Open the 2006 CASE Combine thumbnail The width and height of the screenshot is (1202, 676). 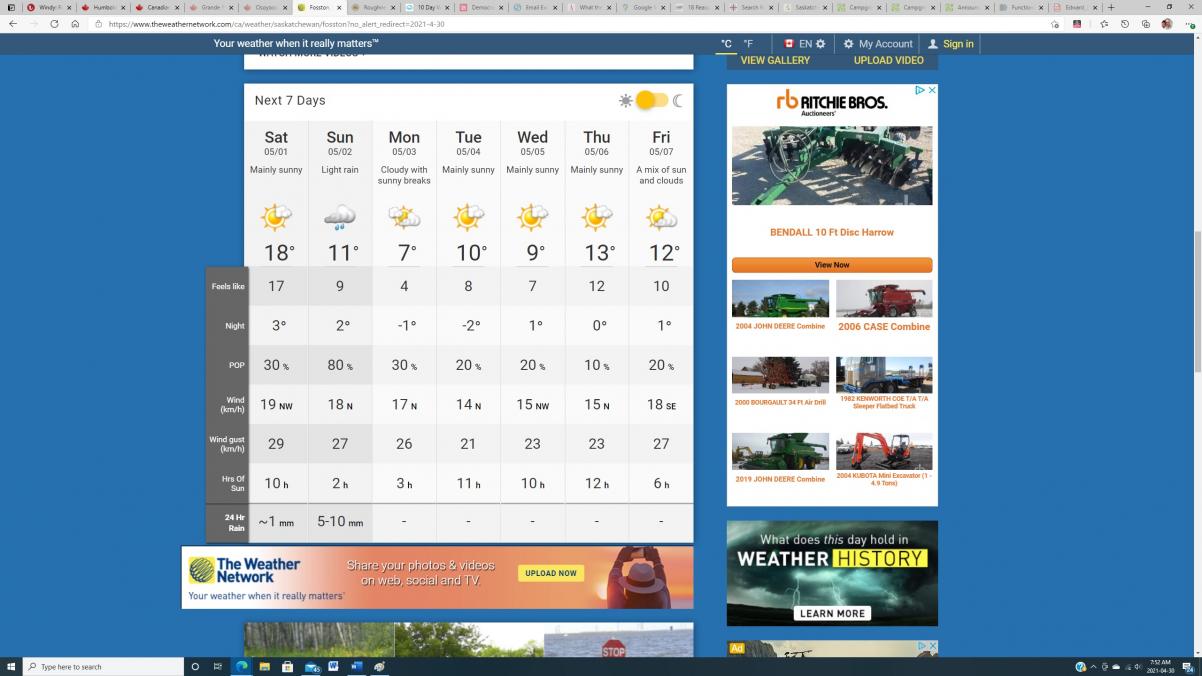tap(884, 299)
